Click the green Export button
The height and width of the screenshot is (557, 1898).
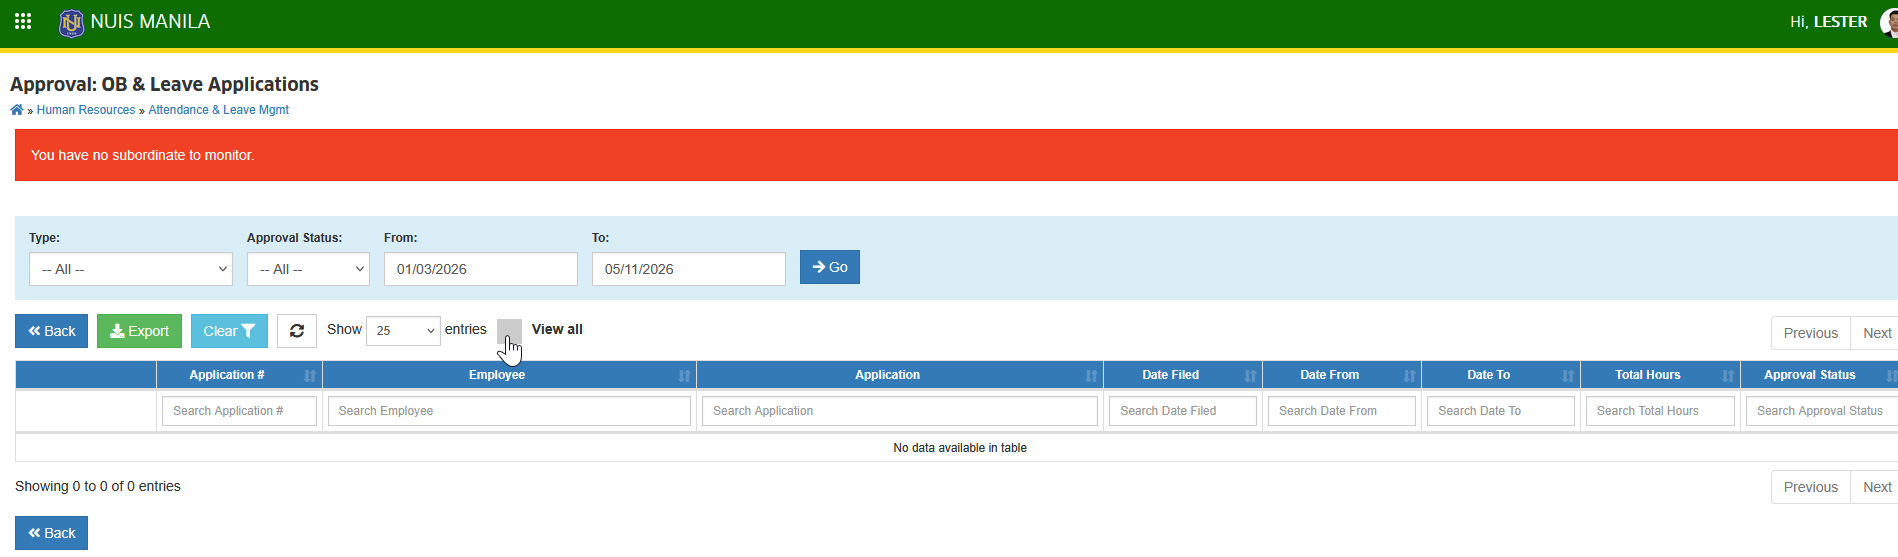tap(139, 331)
